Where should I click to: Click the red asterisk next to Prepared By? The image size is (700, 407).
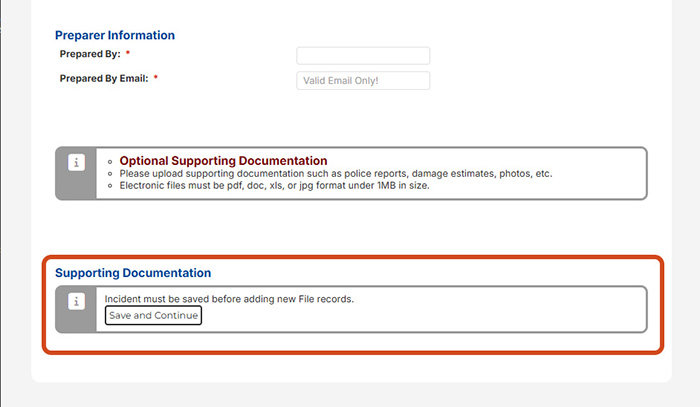(128, 54)
